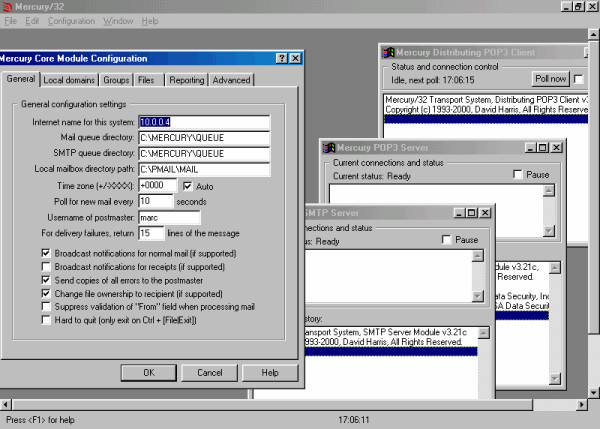Check the Hard to quit option
600x429 pixels.
46,322
